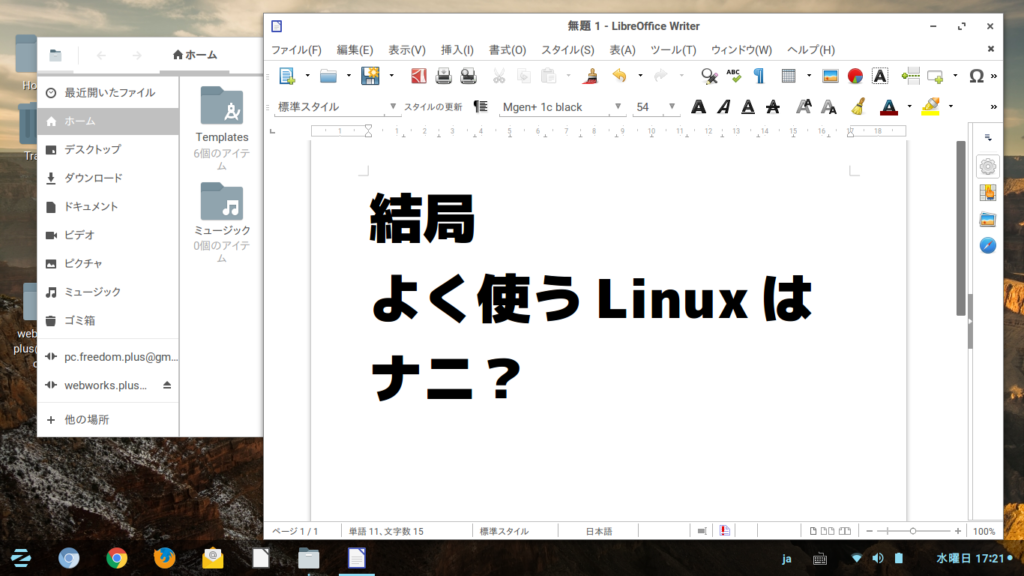Open ダウンロード in file manager sidebar

coord(93,178)
